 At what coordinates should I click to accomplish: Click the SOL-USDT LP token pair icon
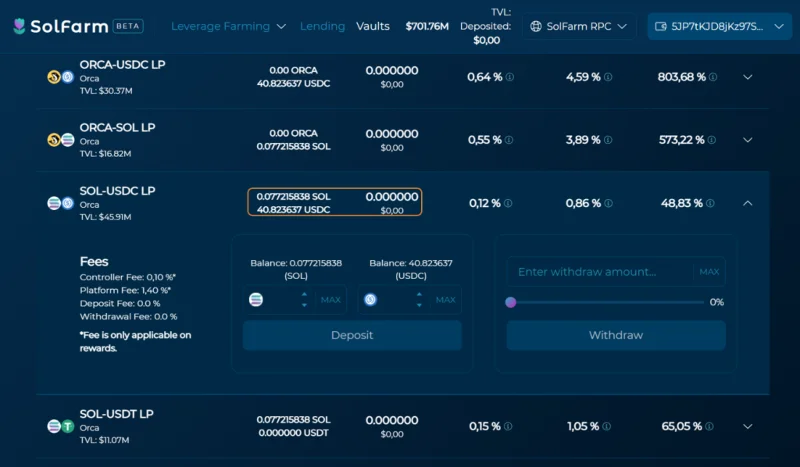(61, 426)
